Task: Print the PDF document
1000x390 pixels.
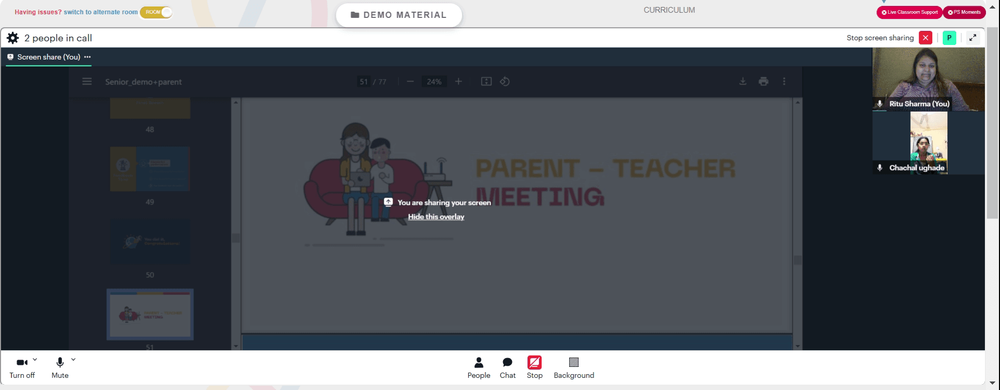Action: point(763,82)
